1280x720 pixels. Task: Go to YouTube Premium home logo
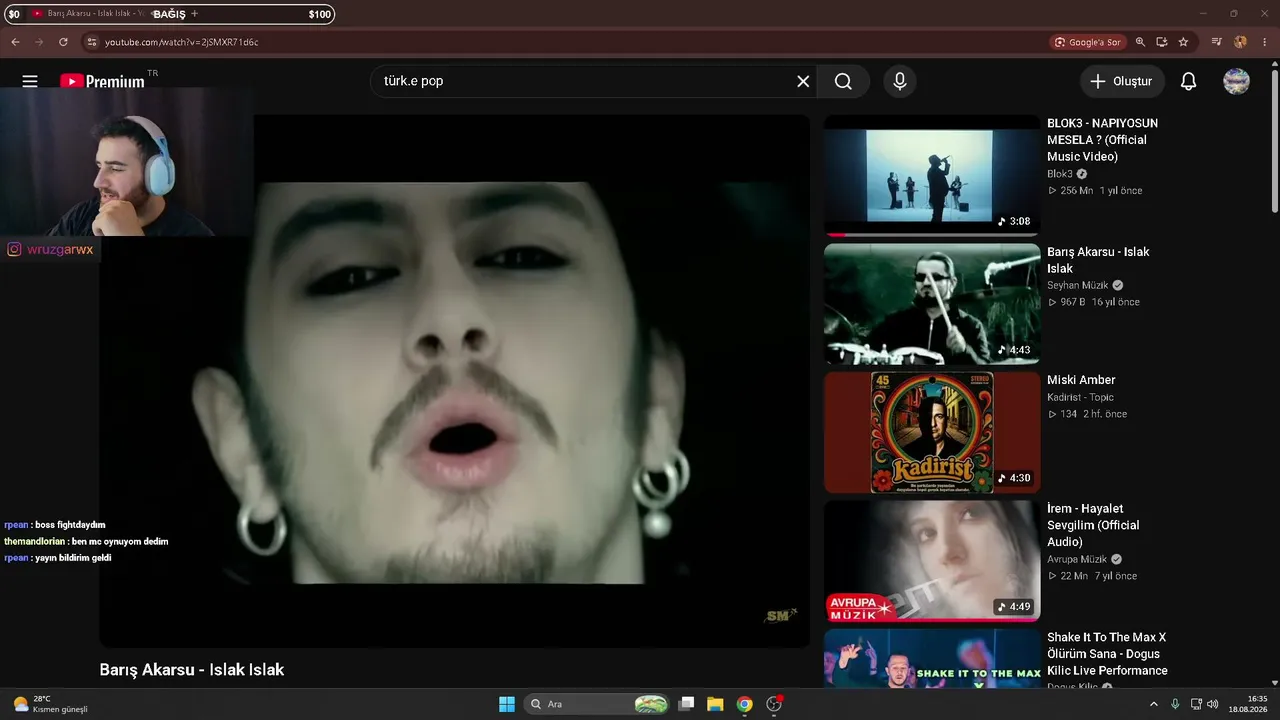pyautogui.click(x=102, y=81)
